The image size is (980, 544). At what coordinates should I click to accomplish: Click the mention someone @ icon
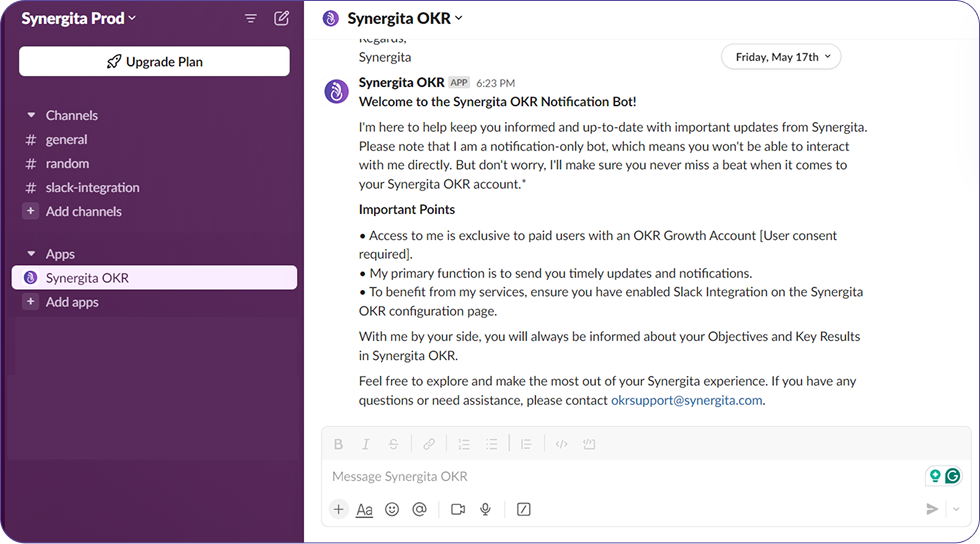pos(419,509)
